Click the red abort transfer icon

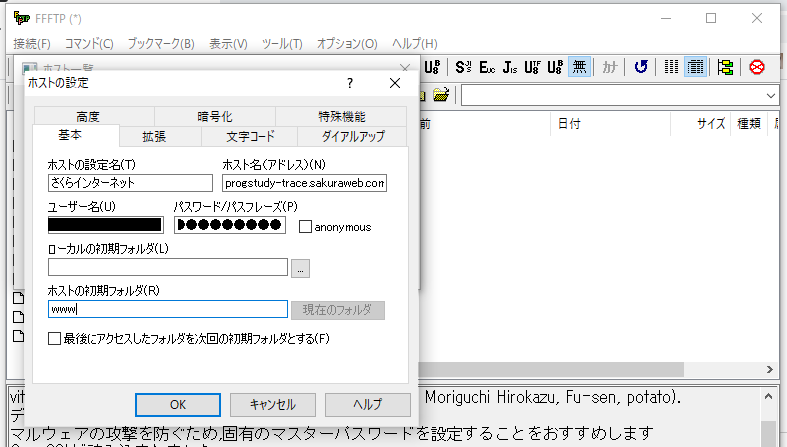click(756, 67)
